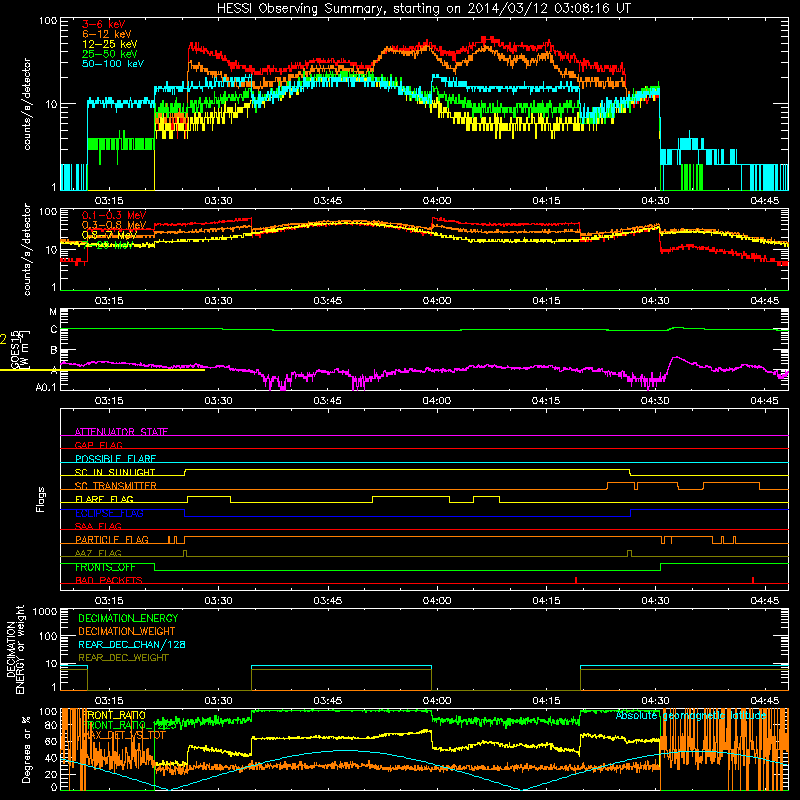
Task: Click the HESSI Observing Summary plot title
Action: pos(424,9)
